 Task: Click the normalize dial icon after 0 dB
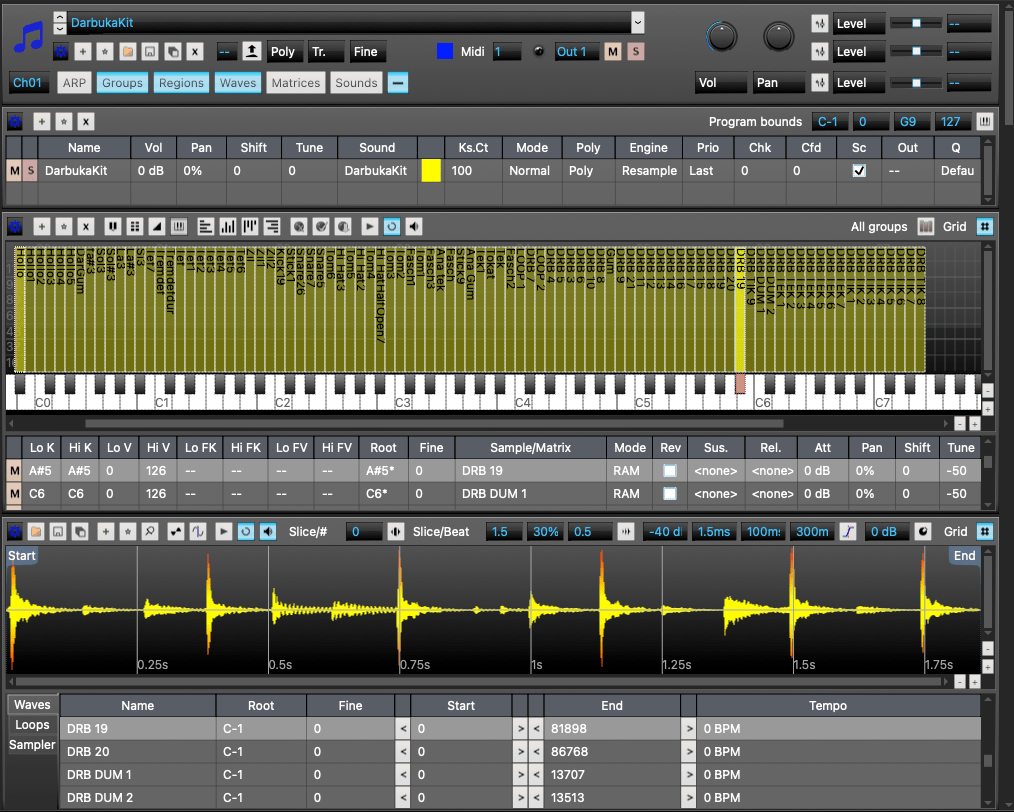click(x=923, y=531)
